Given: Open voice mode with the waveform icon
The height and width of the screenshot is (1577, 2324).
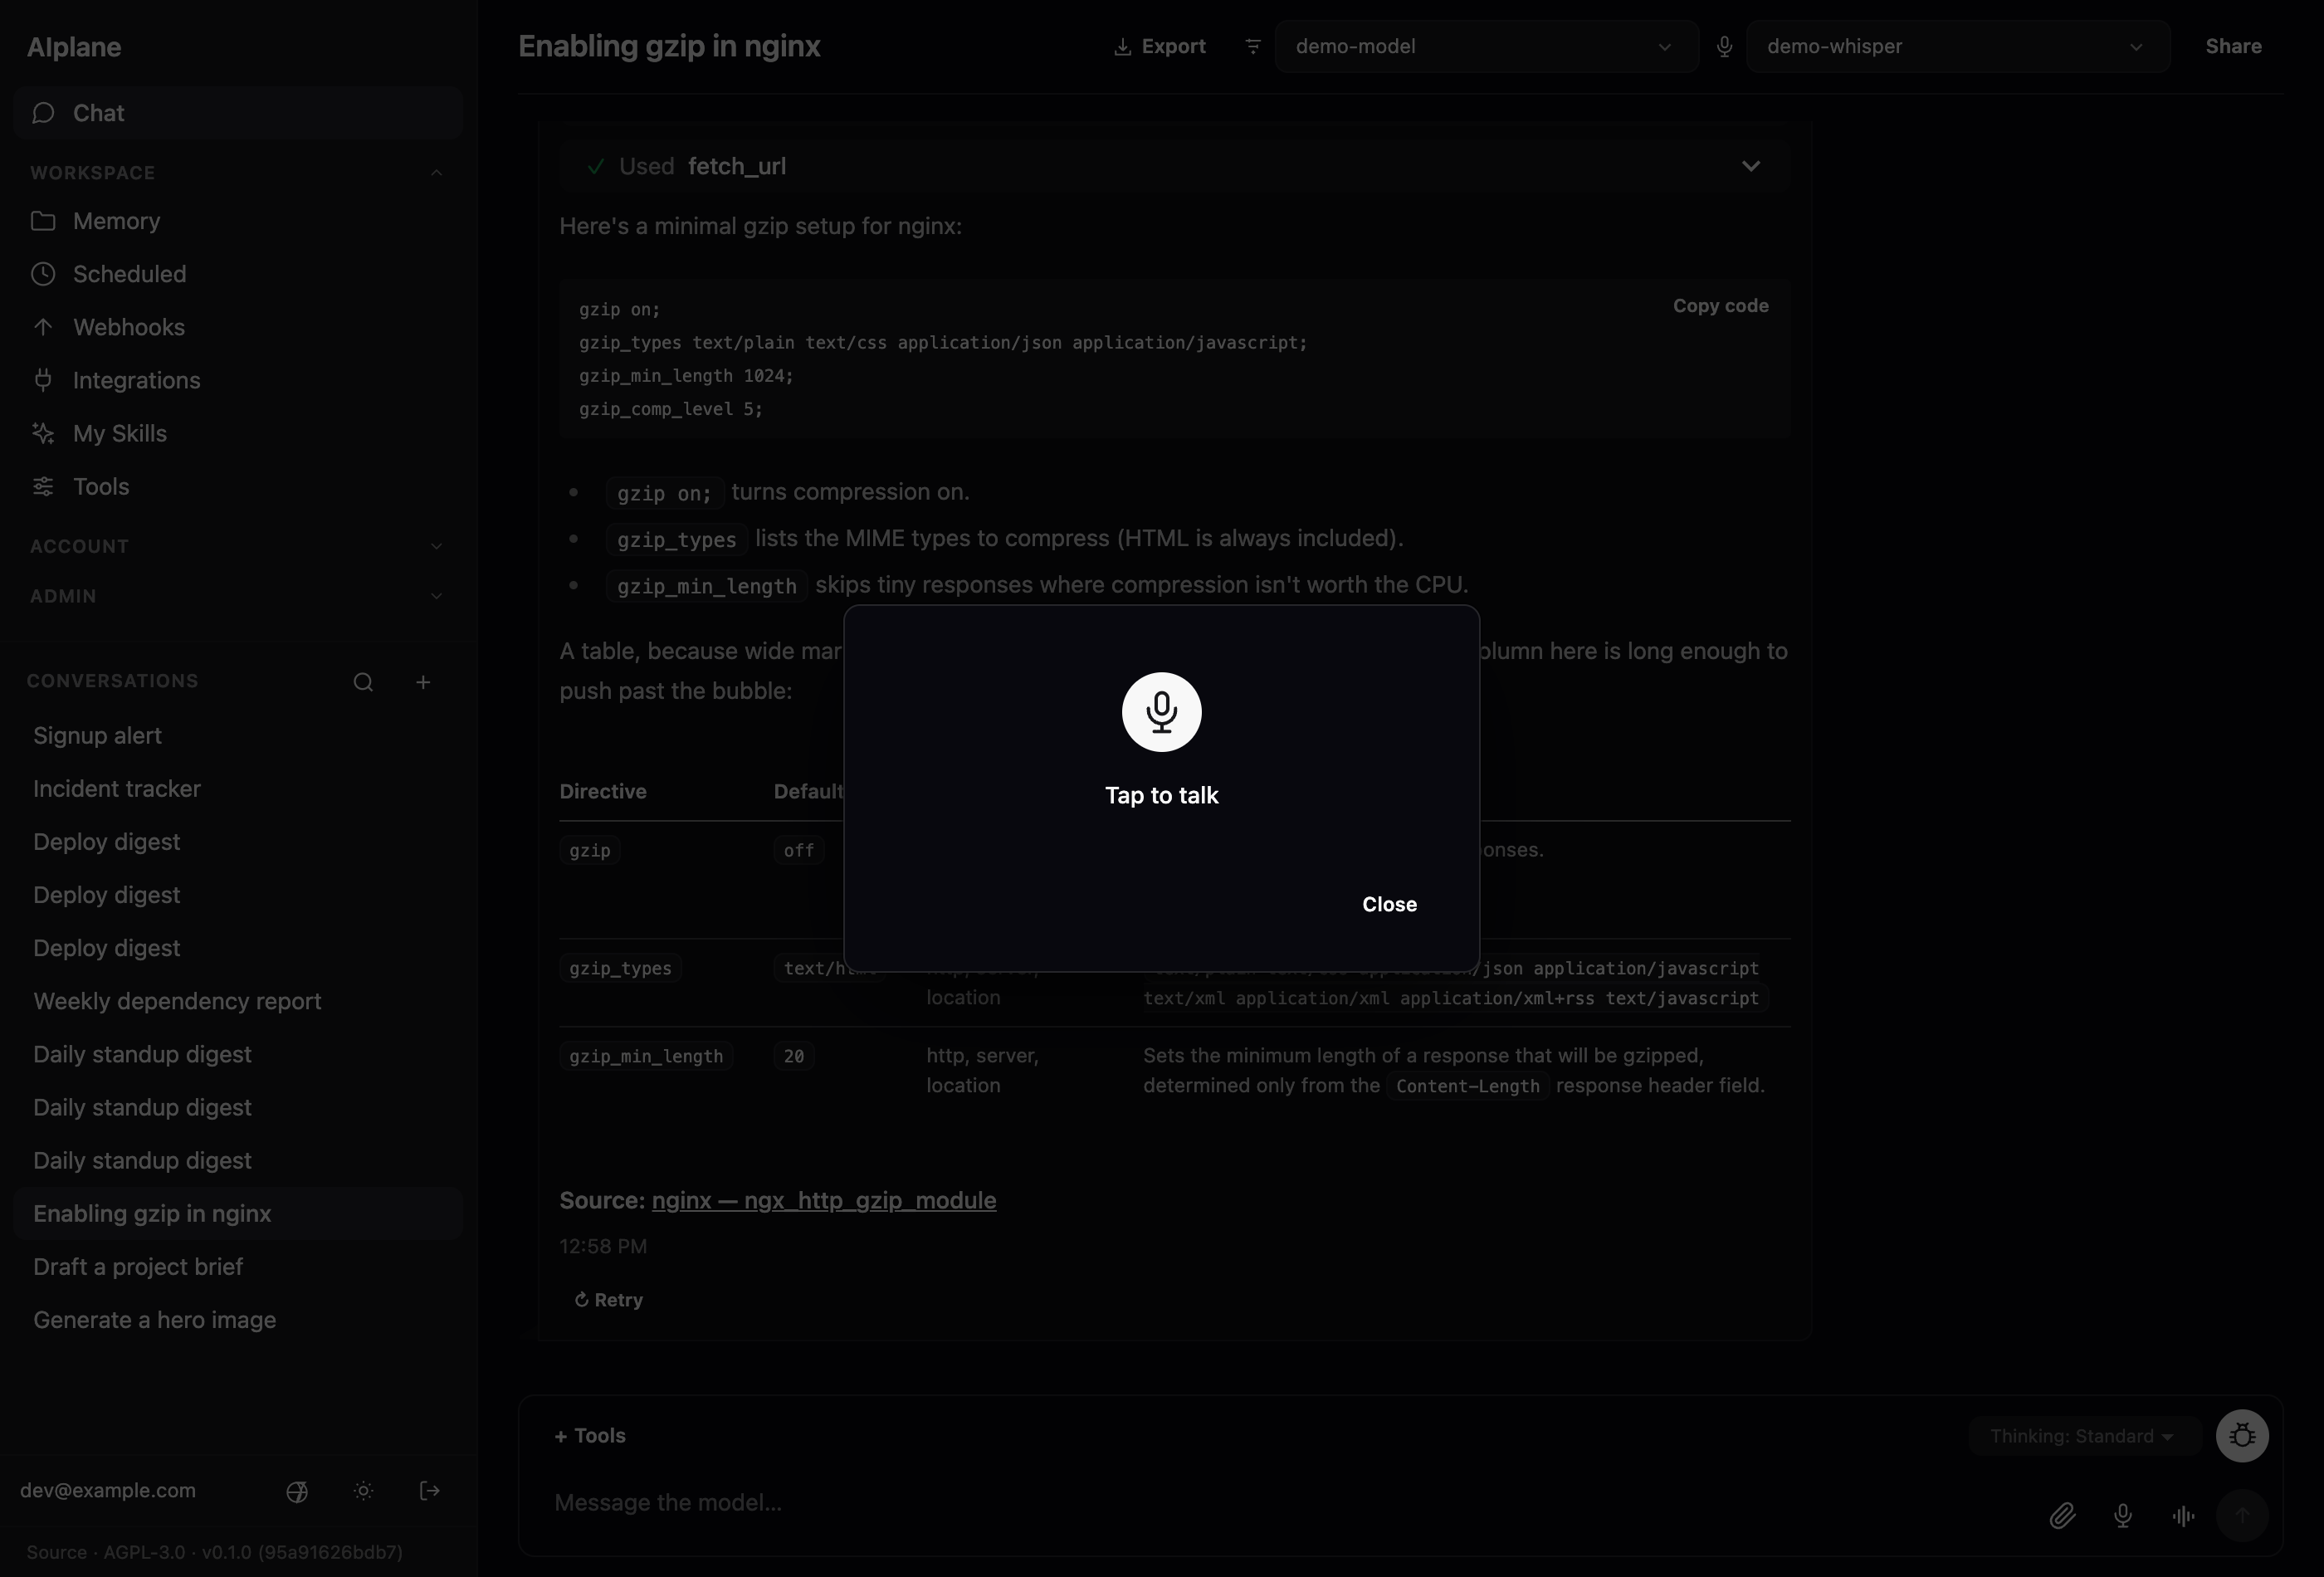Looking at the screenshot, I should click(x=2184, y=1516).
